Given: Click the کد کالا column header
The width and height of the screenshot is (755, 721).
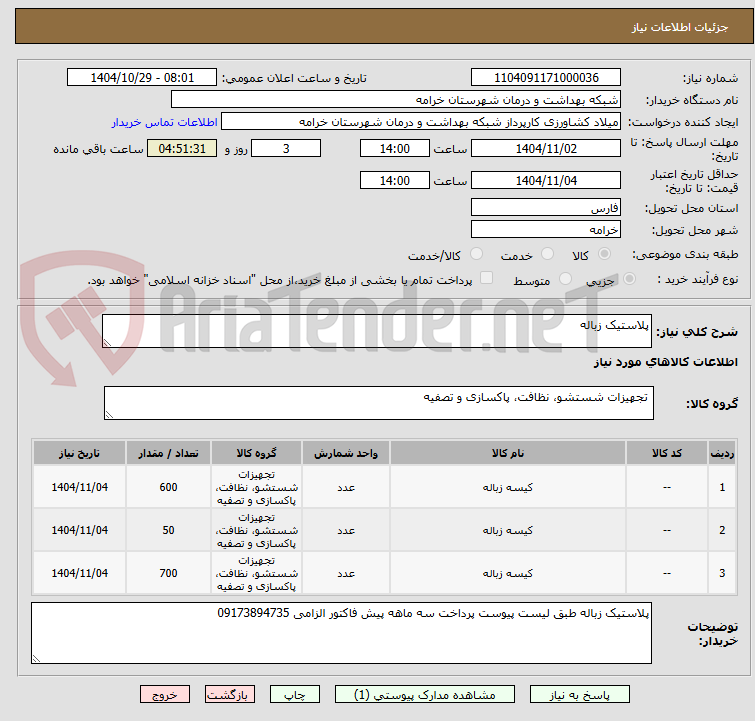Looking at the screenshot, I should [666, 453].
